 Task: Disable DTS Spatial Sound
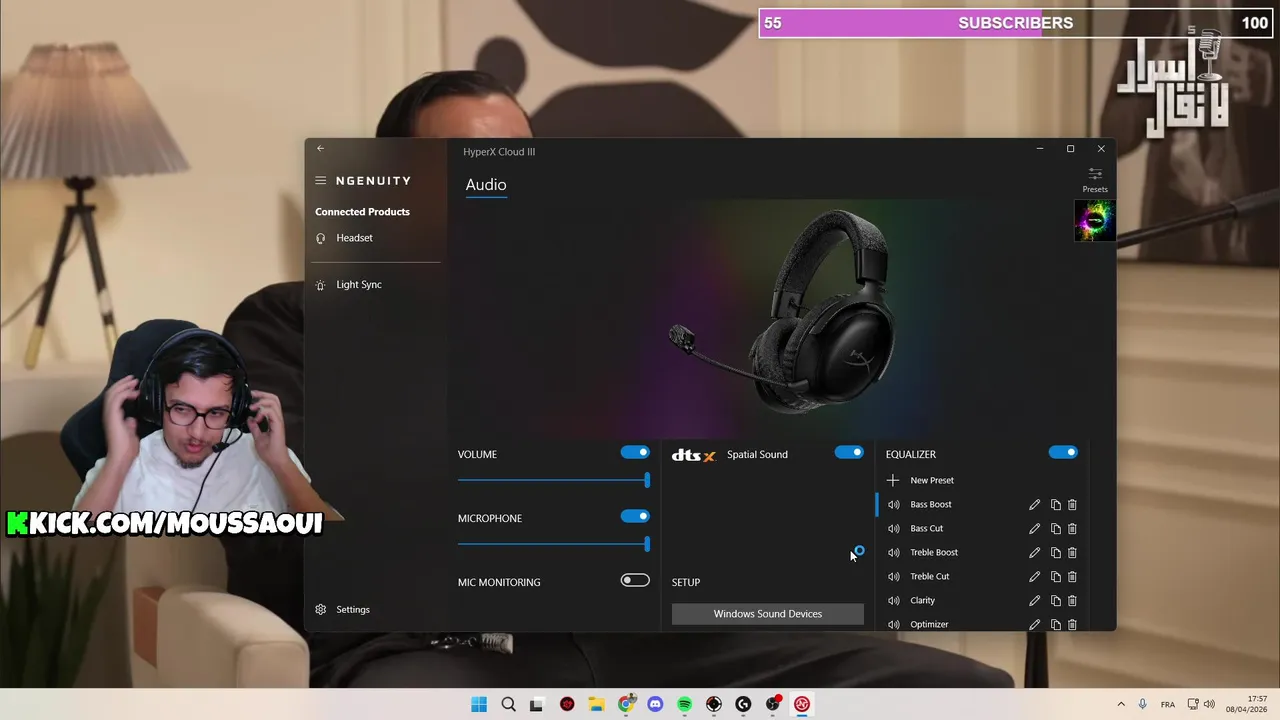pos(849,452)
